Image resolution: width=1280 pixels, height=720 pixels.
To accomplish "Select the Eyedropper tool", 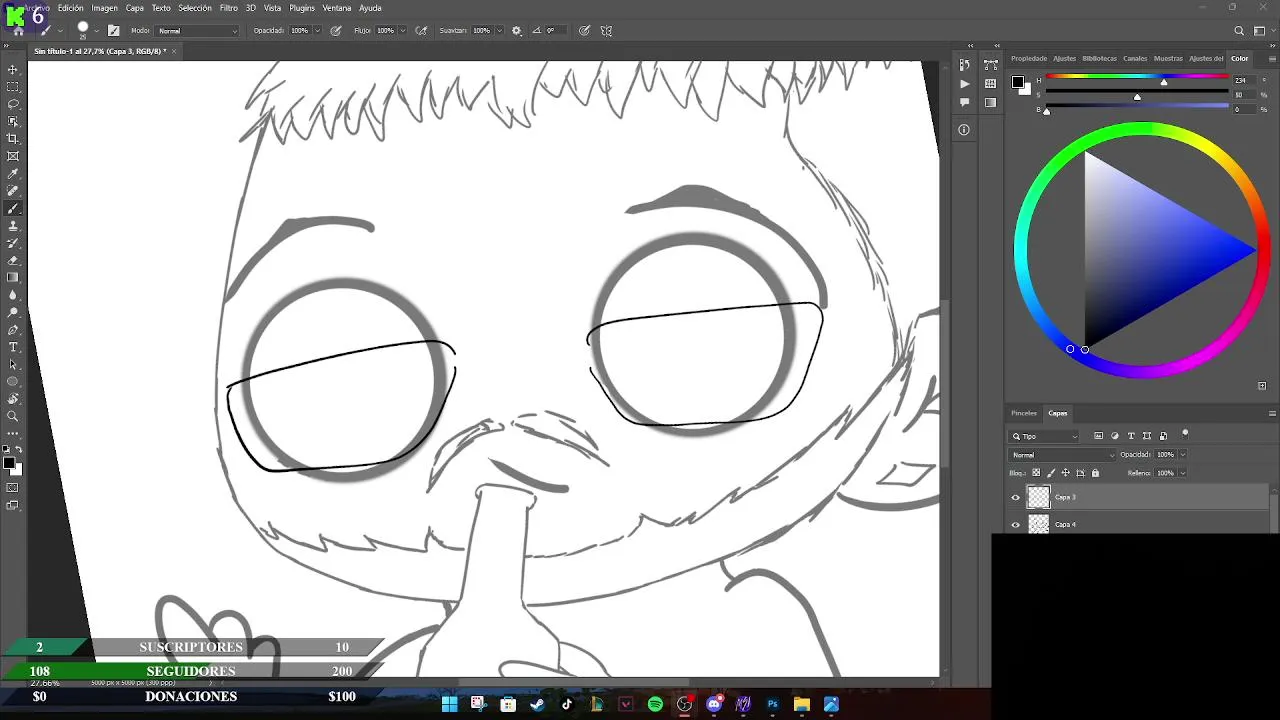I will pyautogui.click(x=13, y=174).
